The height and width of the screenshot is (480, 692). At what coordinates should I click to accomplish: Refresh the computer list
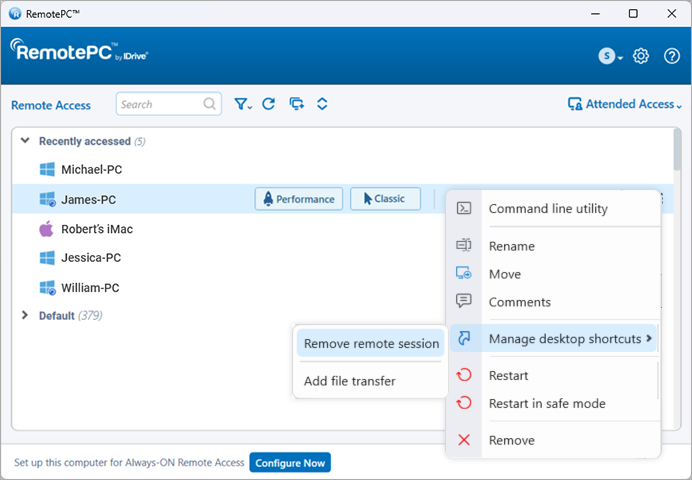(x=268, y=104)
